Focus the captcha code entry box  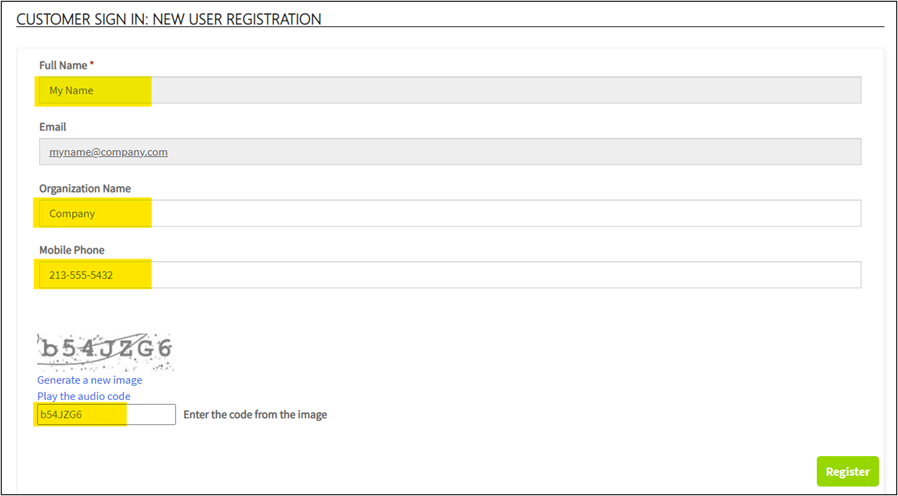click(x=107, y=415)
